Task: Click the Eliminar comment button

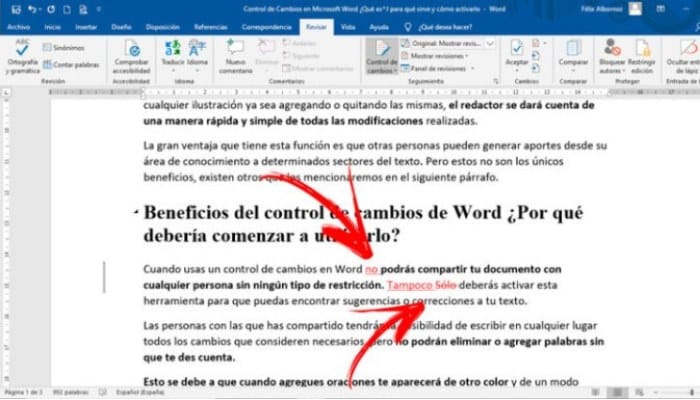Action: (267, 54)
